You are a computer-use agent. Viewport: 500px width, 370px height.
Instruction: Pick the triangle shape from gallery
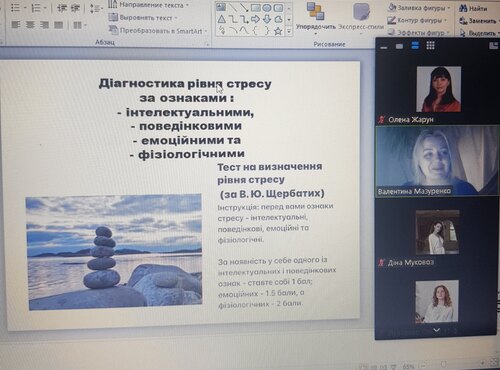point(221,19)
